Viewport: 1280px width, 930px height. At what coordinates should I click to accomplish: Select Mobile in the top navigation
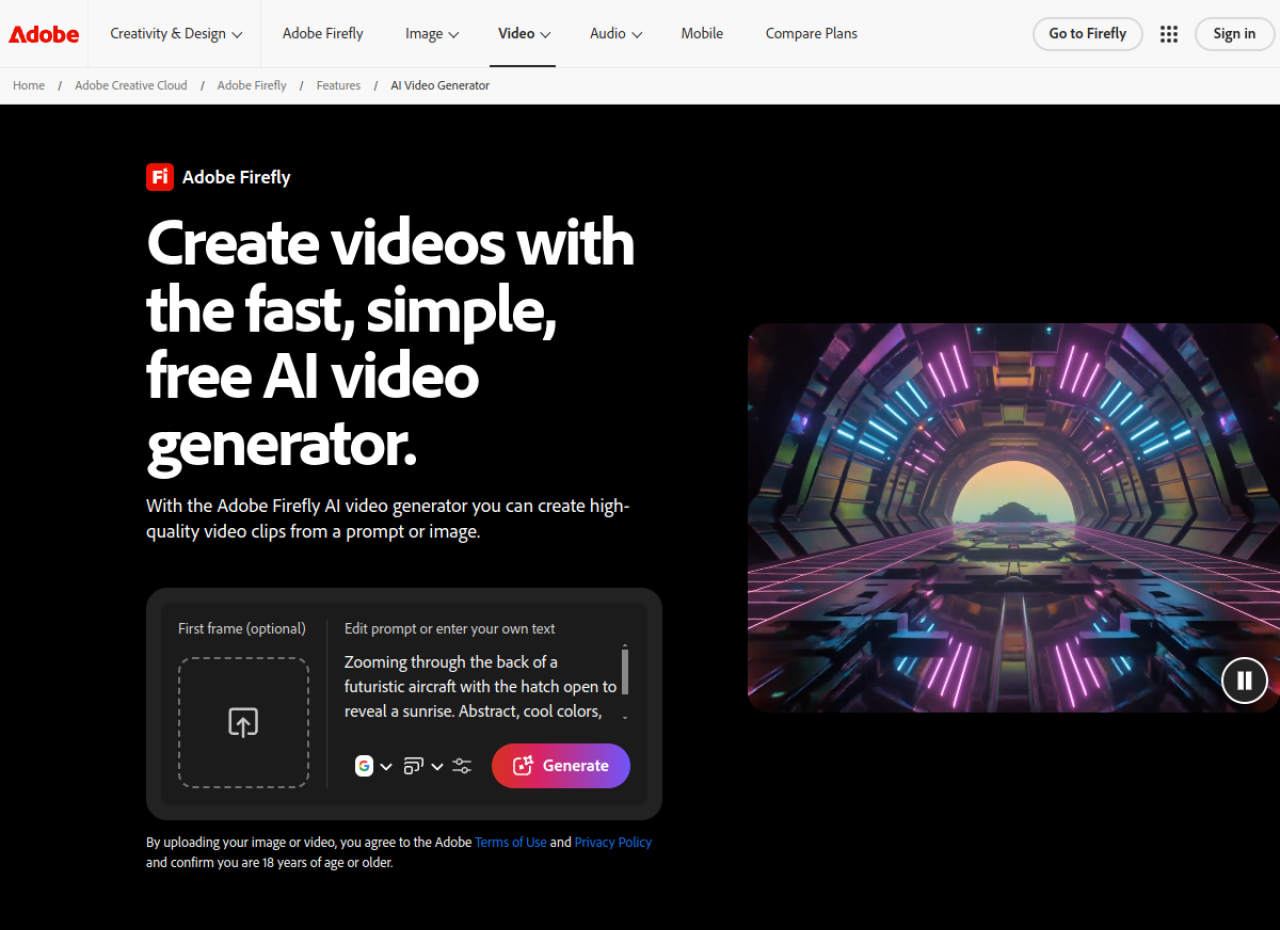click(702, 34)
